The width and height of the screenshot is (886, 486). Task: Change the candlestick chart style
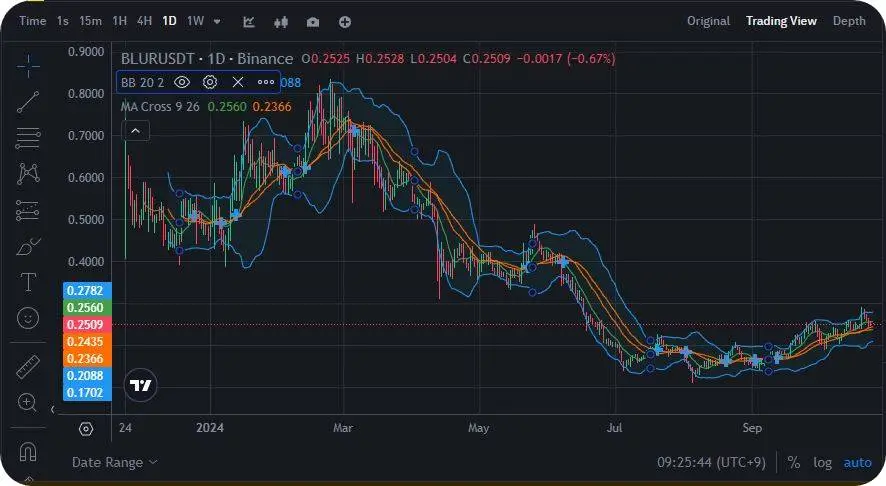[281, 22]
